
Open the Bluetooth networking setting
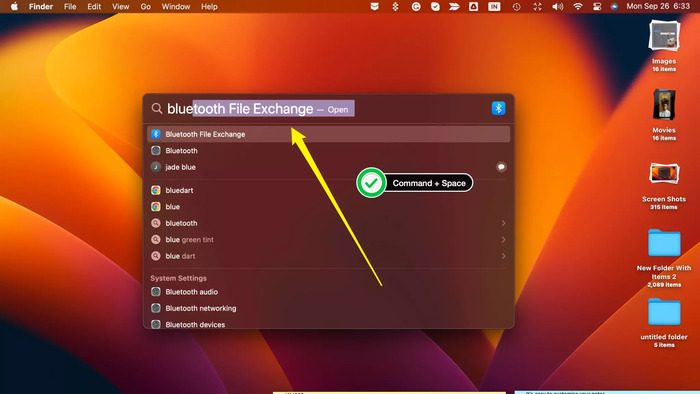[x=328, y=308]
